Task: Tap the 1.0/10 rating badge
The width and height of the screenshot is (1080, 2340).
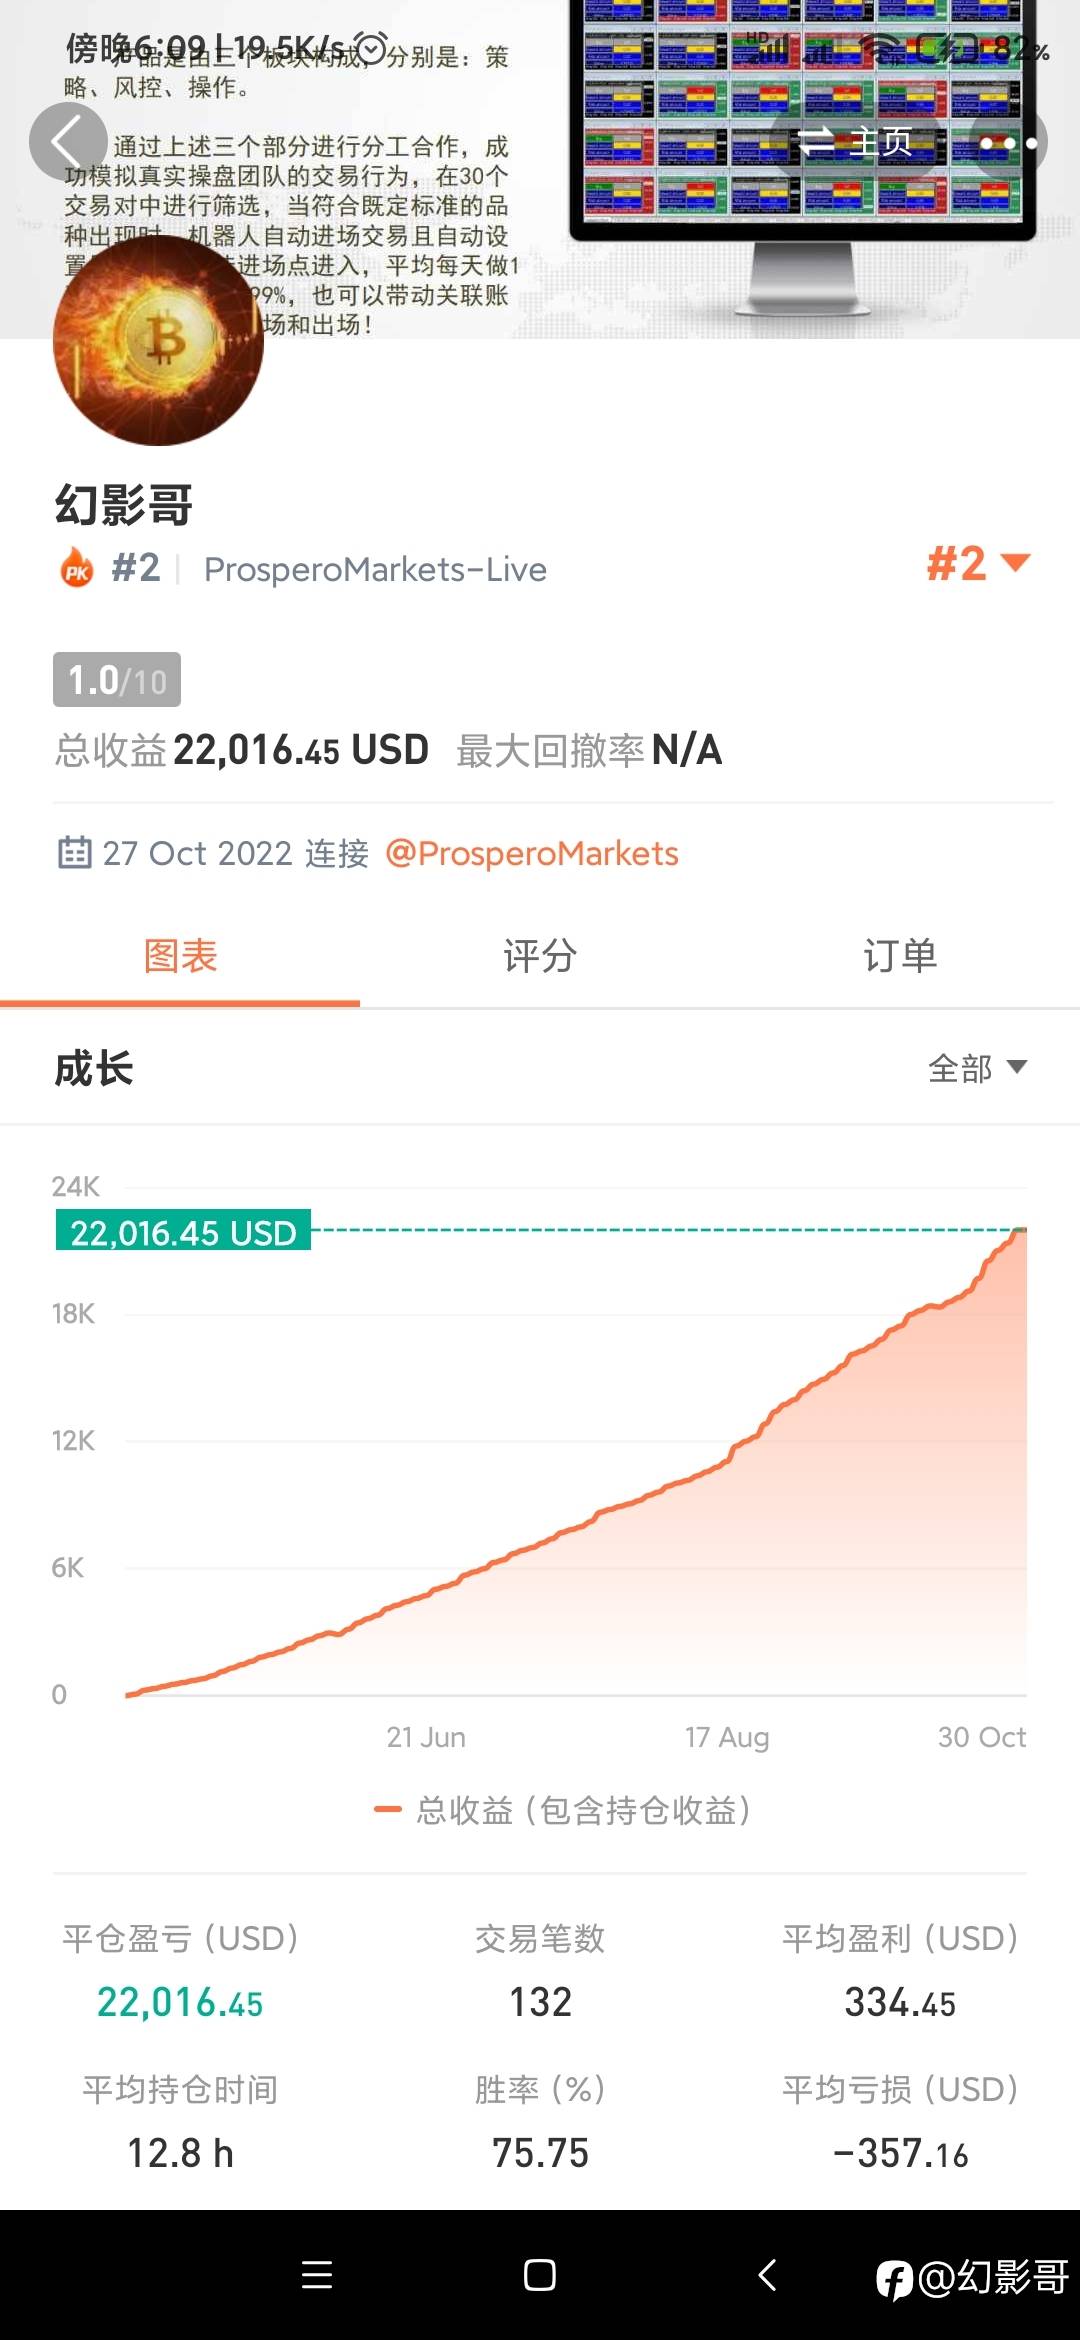Action: coord(117,680)
